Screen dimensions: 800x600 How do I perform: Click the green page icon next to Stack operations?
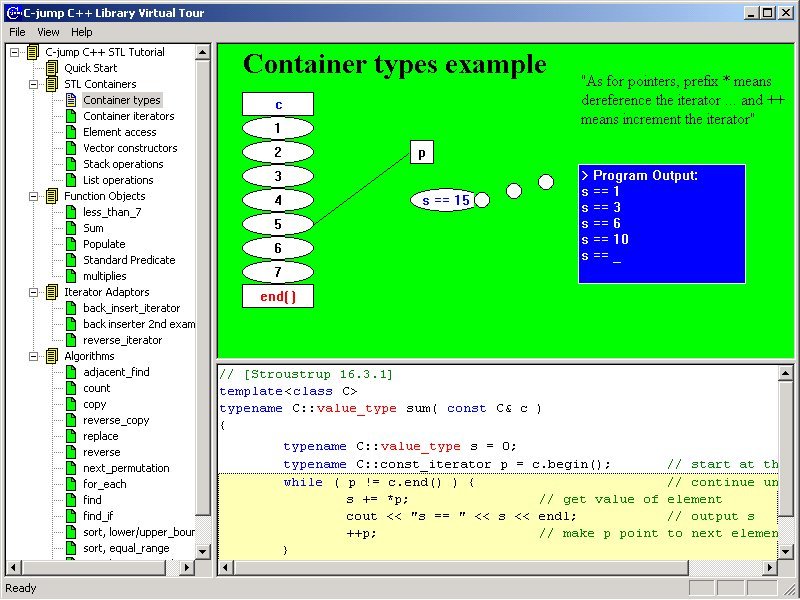(x=71, y=164)
